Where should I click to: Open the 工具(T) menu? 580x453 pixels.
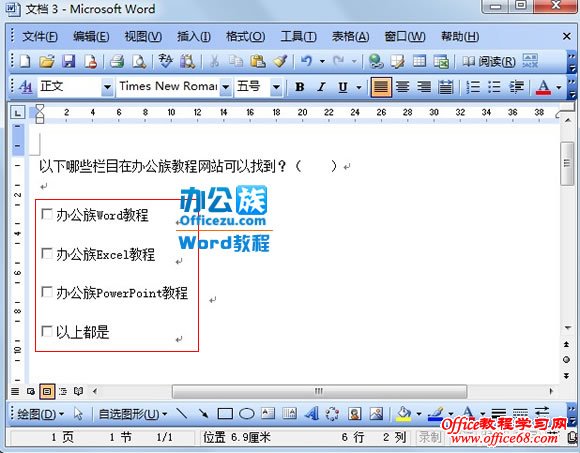[299, 37]
